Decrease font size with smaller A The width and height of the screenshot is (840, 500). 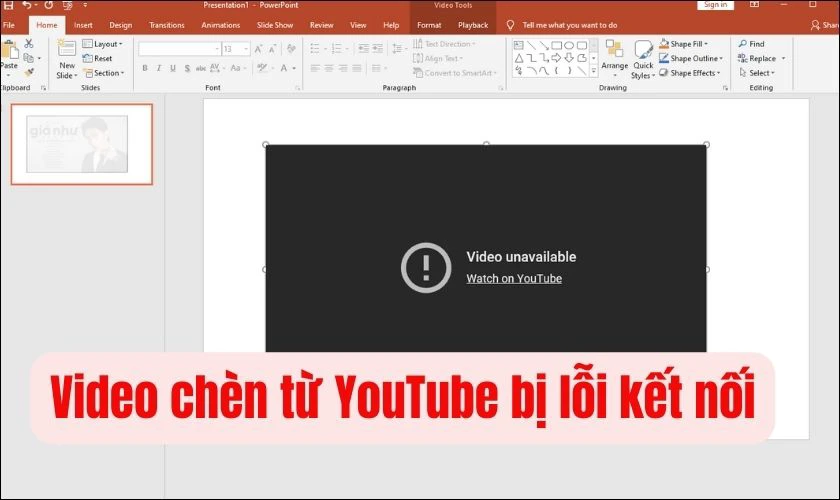[x=272, y=49]
